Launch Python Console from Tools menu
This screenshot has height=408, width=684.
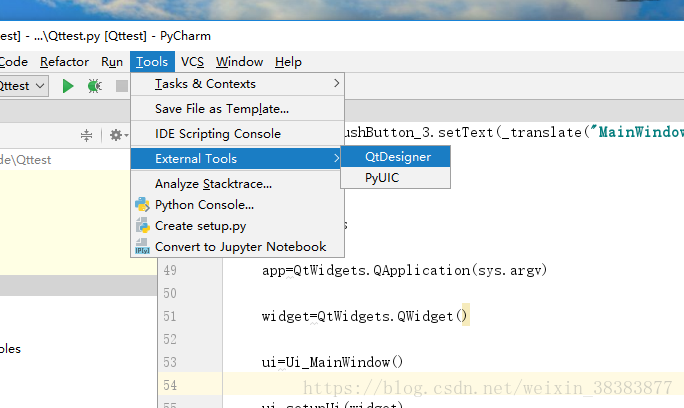coord(237,205)
